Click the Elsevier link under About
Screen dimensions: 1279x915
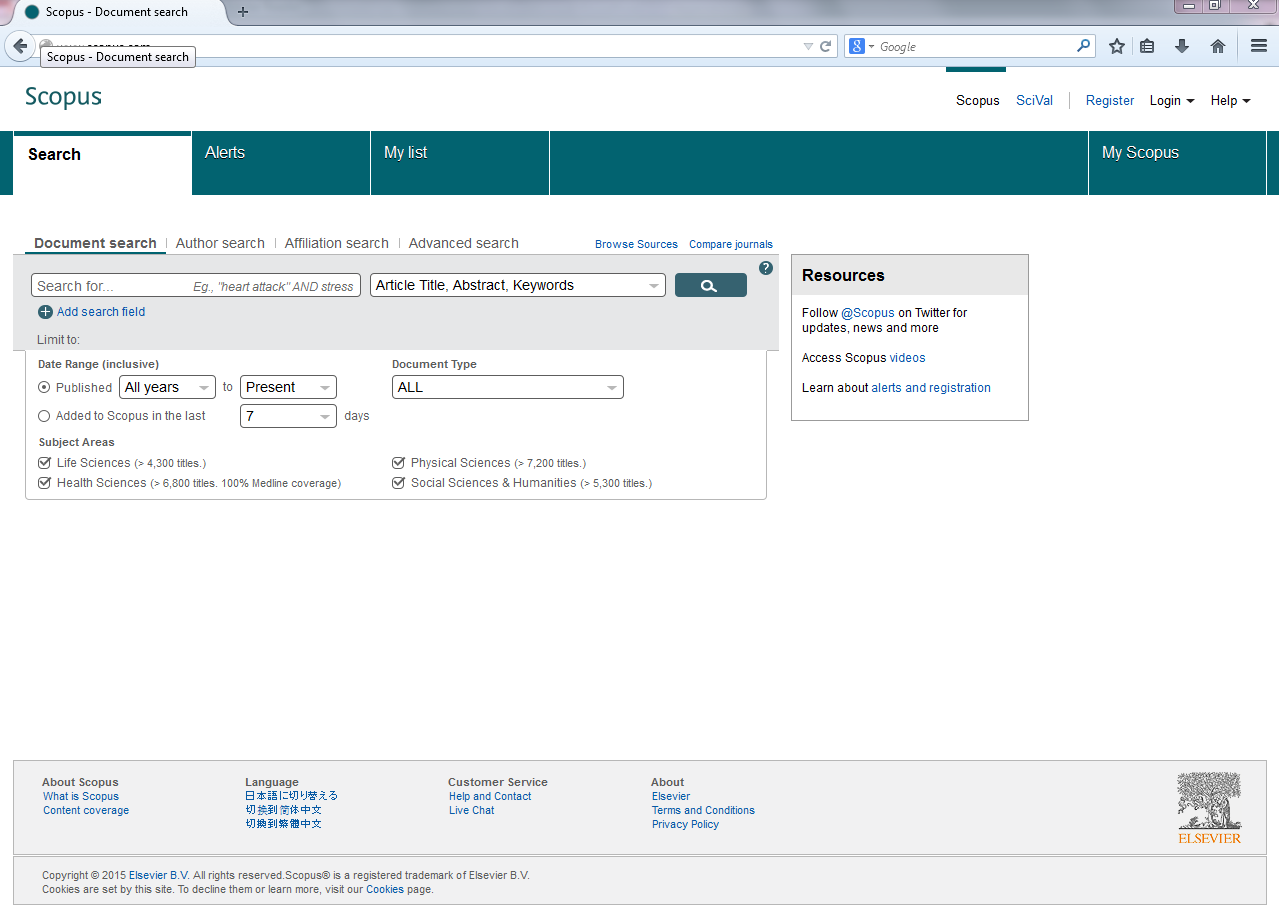tap(671, 796)
